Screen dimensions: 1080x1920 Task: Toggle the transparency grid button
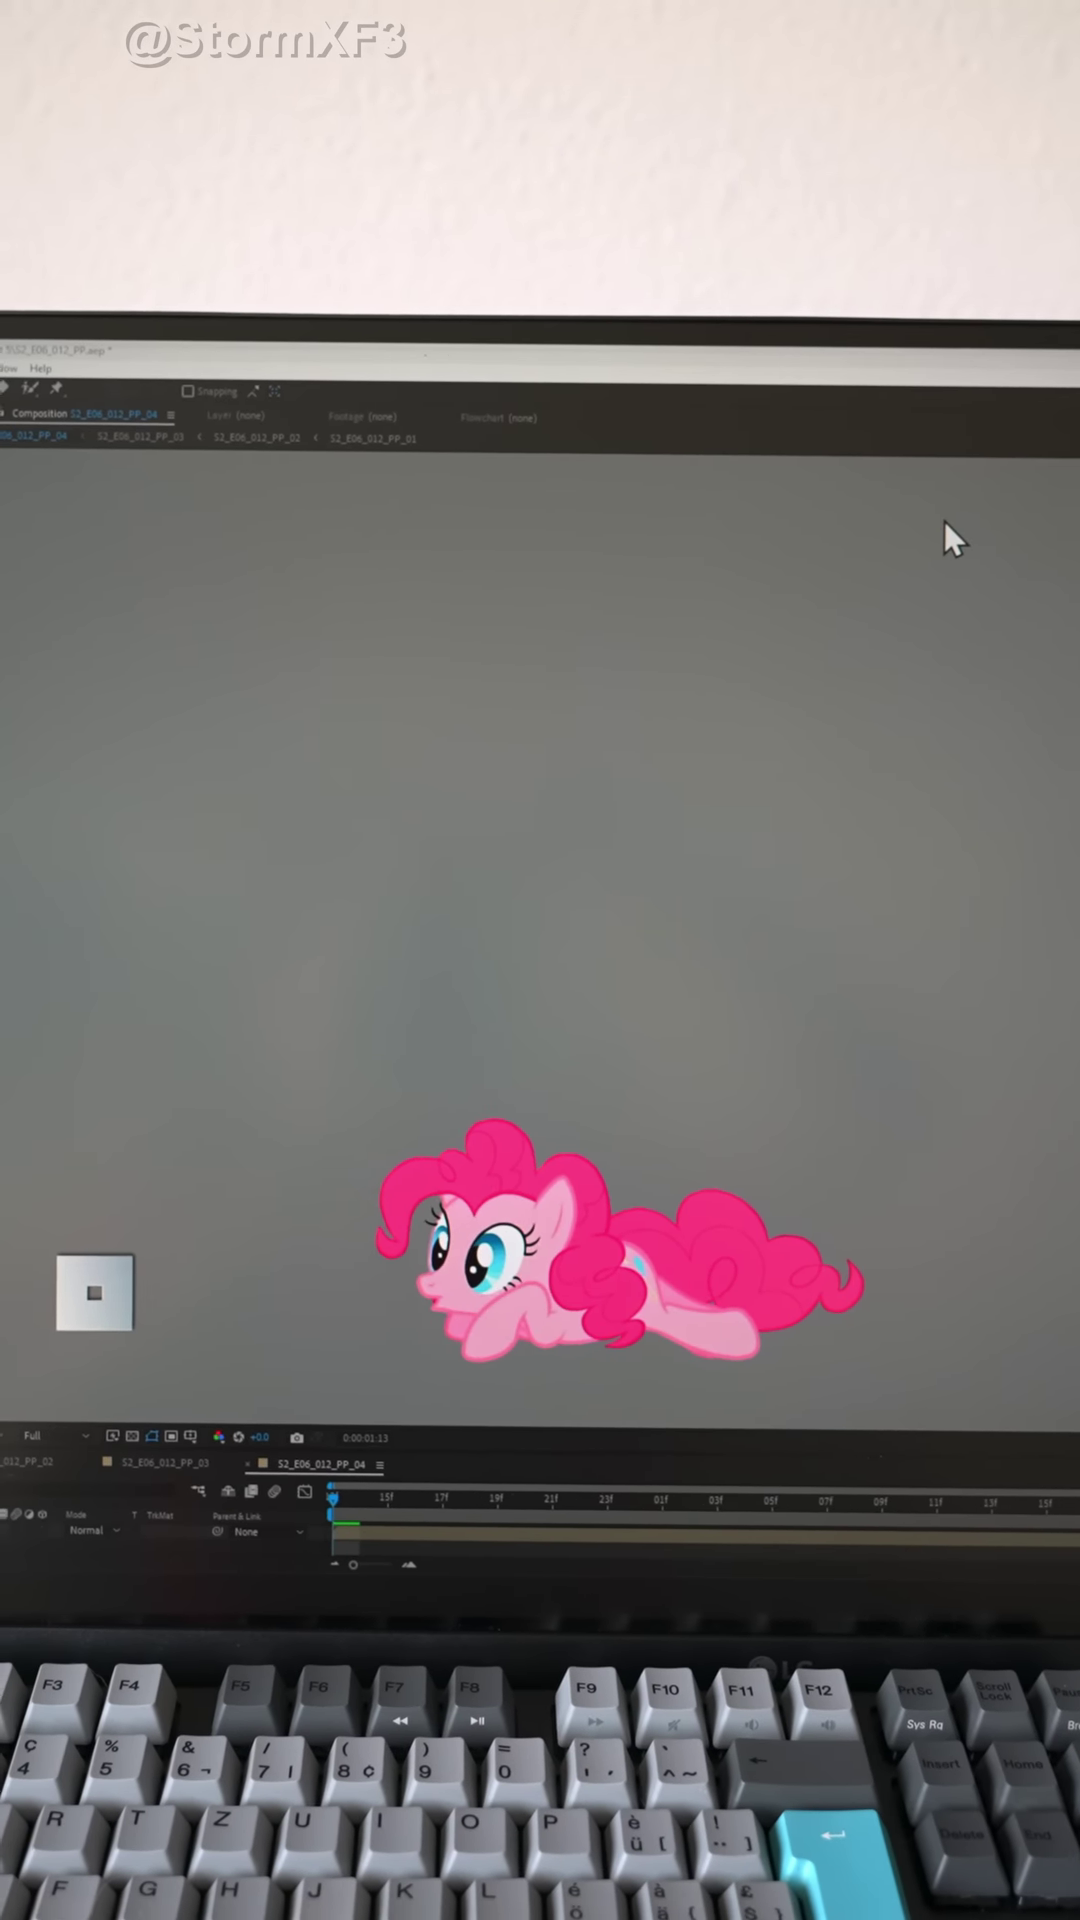132,1436
